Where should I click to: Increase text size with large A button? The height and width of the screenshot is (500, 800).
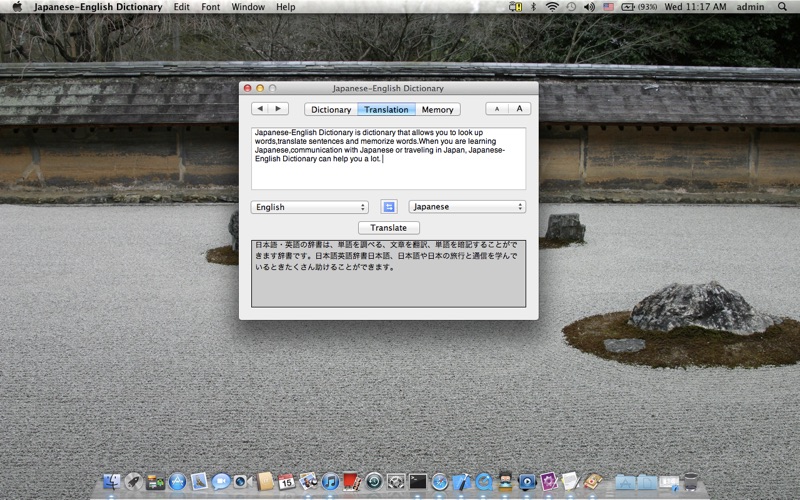point(519,109)
